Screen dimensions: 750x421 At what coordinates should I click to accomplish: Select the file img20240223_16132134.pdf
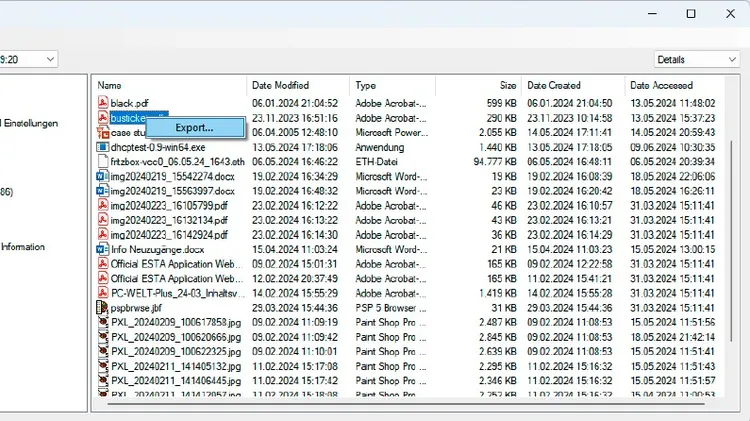point(169,220)
